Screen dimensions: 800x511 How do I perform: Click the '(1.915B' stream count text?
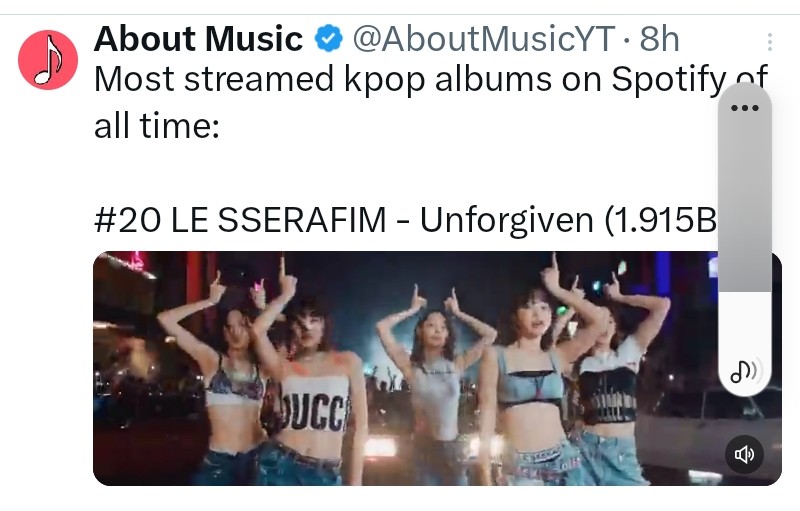pos(661,220)
